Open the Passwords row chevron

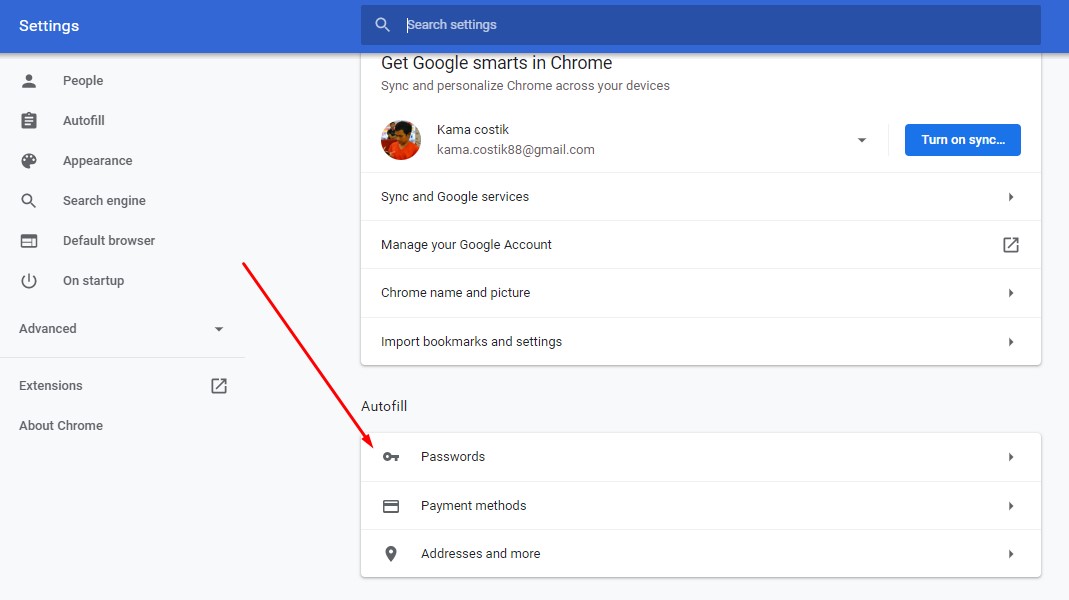click(1010, 457)
